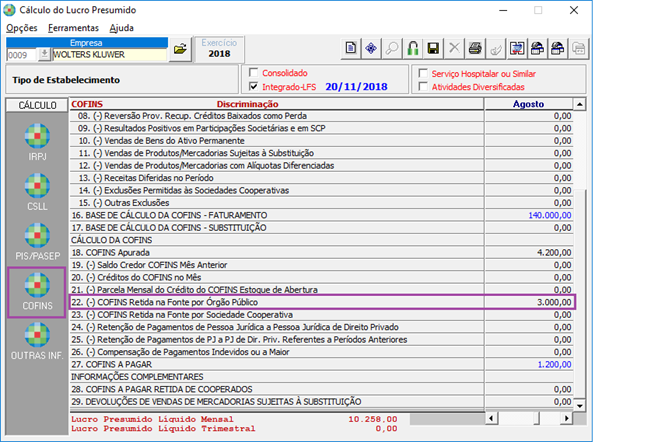The image size is (672, 442).
Task: Click the blue four-arrow navigation icon
Action: click(371, 48)
